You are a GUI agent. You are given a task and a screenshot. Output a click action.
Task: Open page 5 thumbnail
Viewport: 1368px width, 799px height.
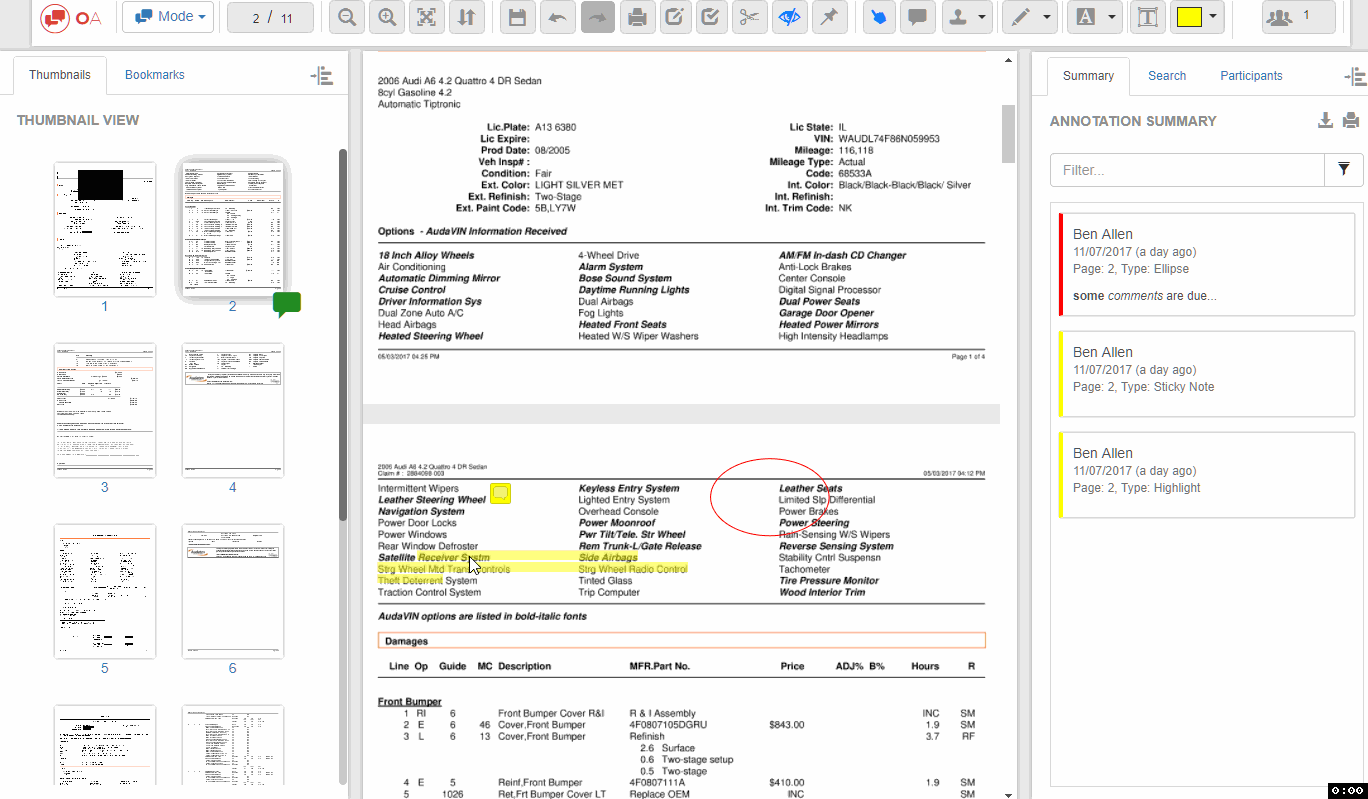105,591
